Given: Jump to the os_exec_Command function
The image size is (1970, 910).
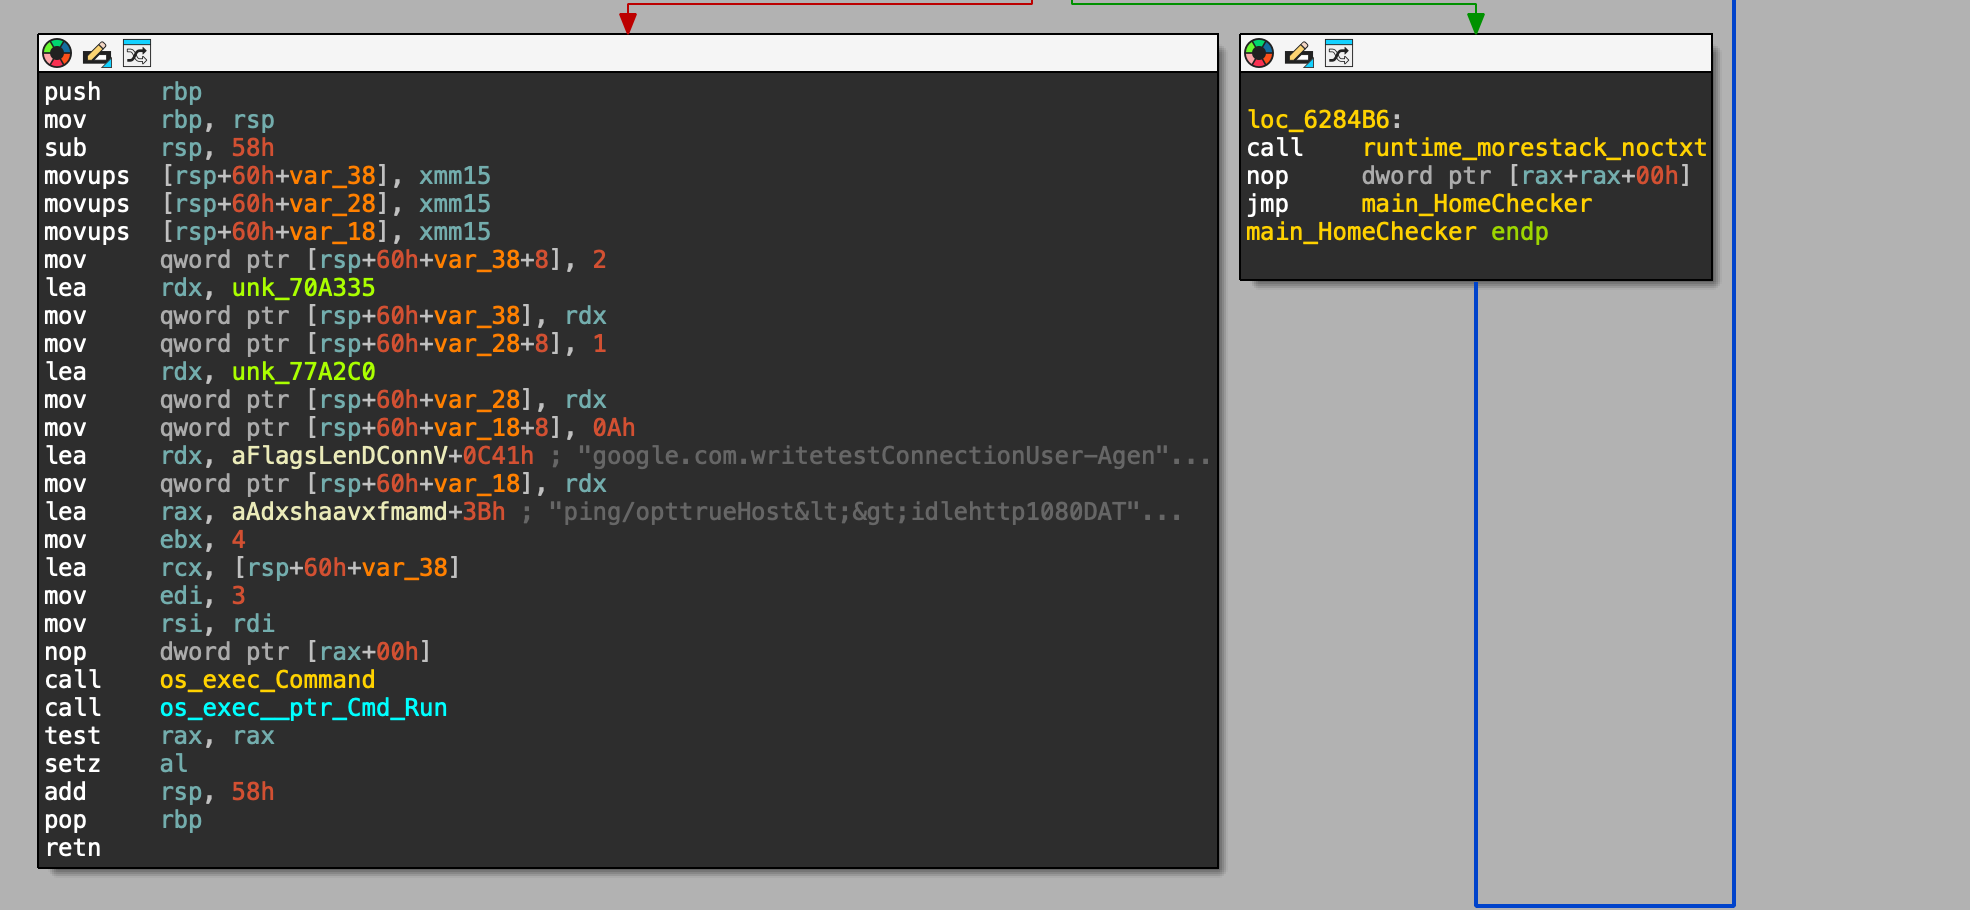Looking at the screenshot, I should (x=267, y=679).
